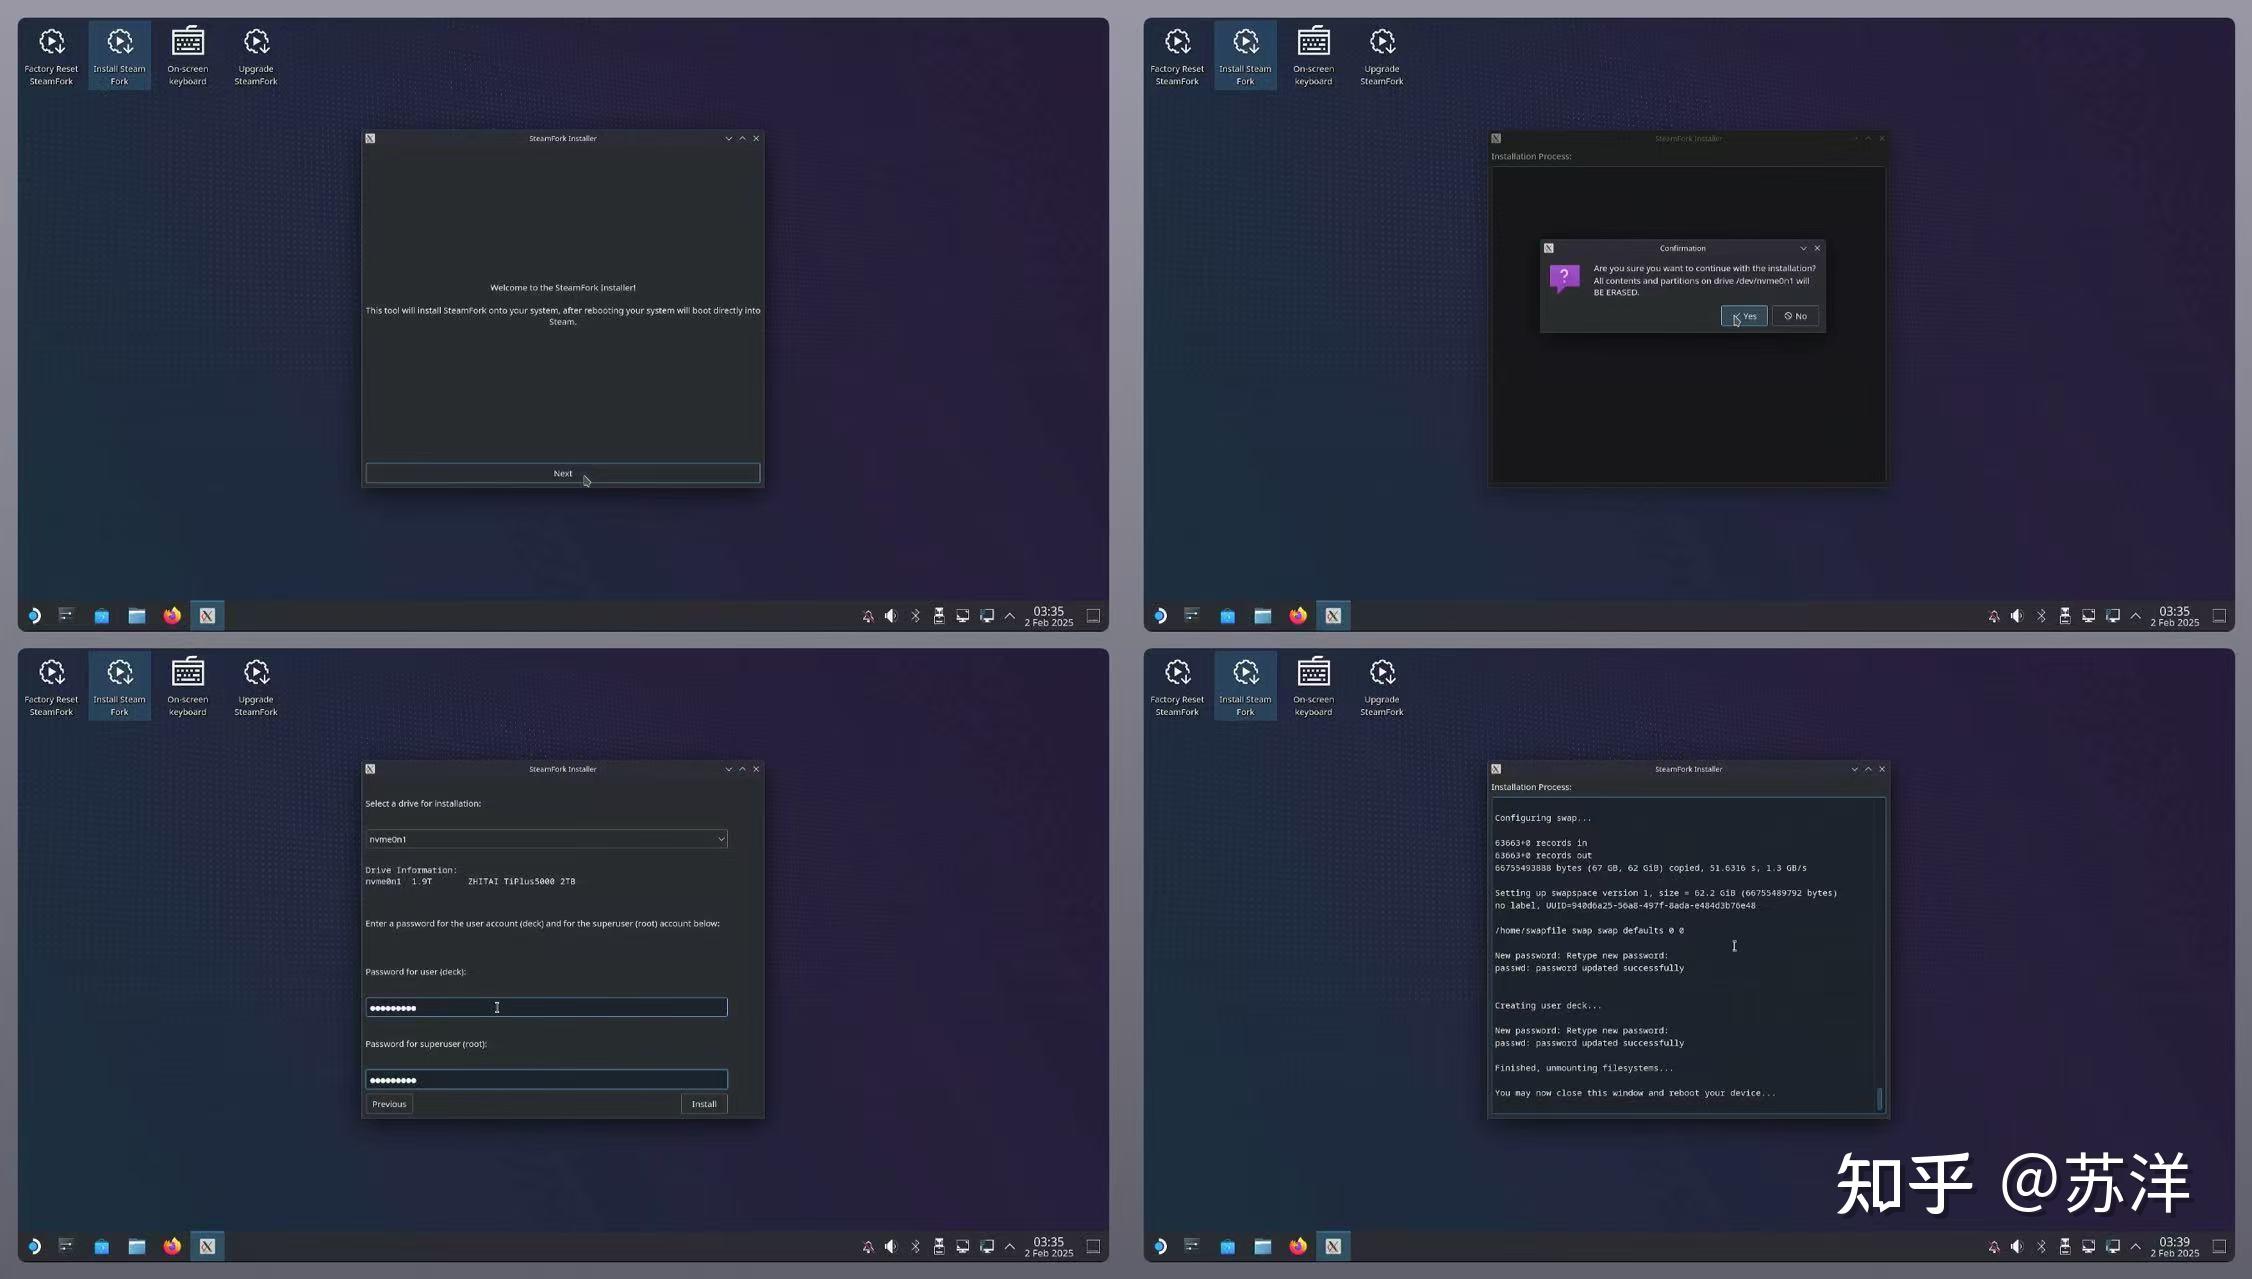This screenshot has height=1279, width=2252.
Task: Select the SteamFork Installer taskbar entry
Action: coord(207,615)
